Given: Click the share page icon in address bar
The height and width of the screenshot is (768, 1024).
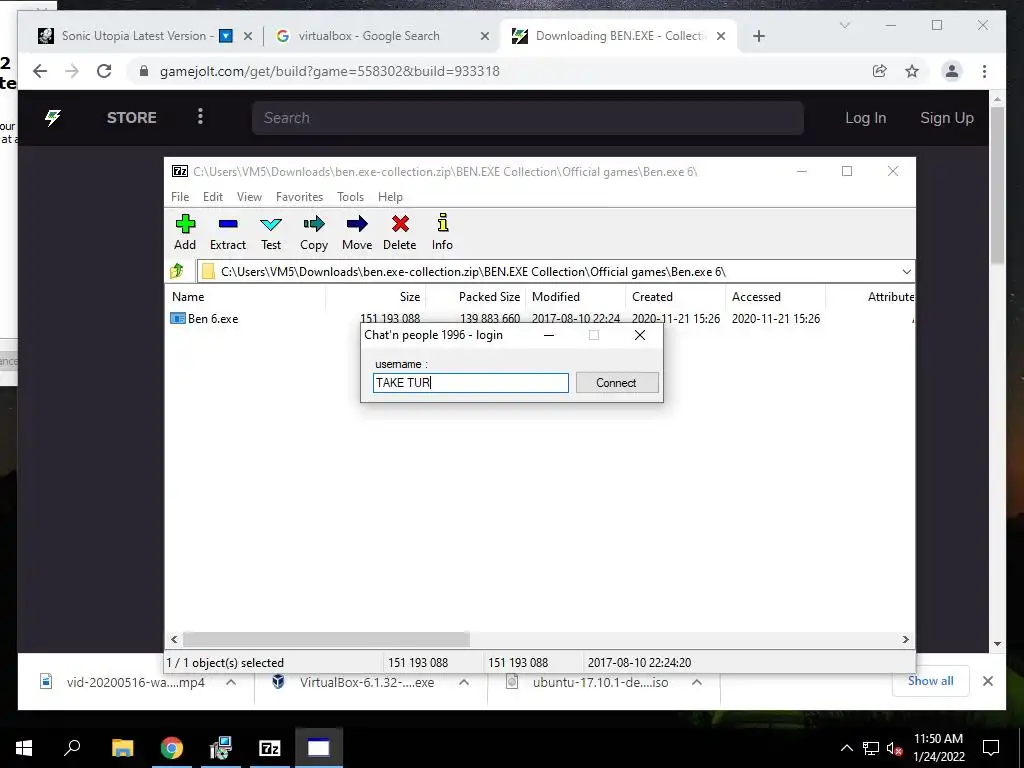Looking at the screenshot, I should click(x=880, y=71).
